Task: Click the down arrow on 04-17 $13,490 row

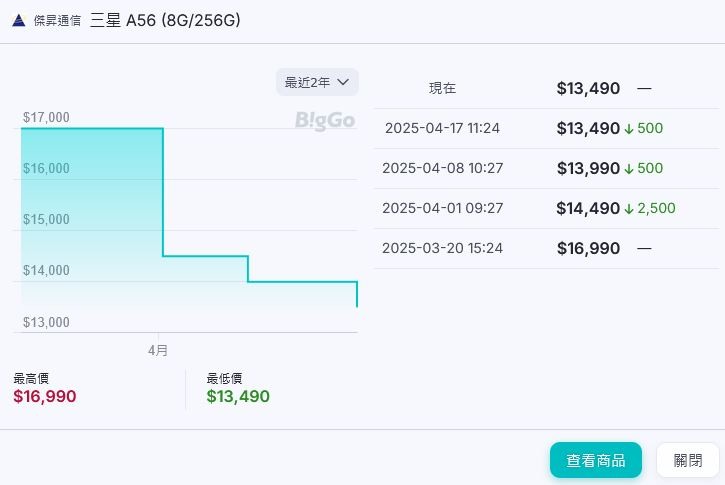Action: point(629,129)
